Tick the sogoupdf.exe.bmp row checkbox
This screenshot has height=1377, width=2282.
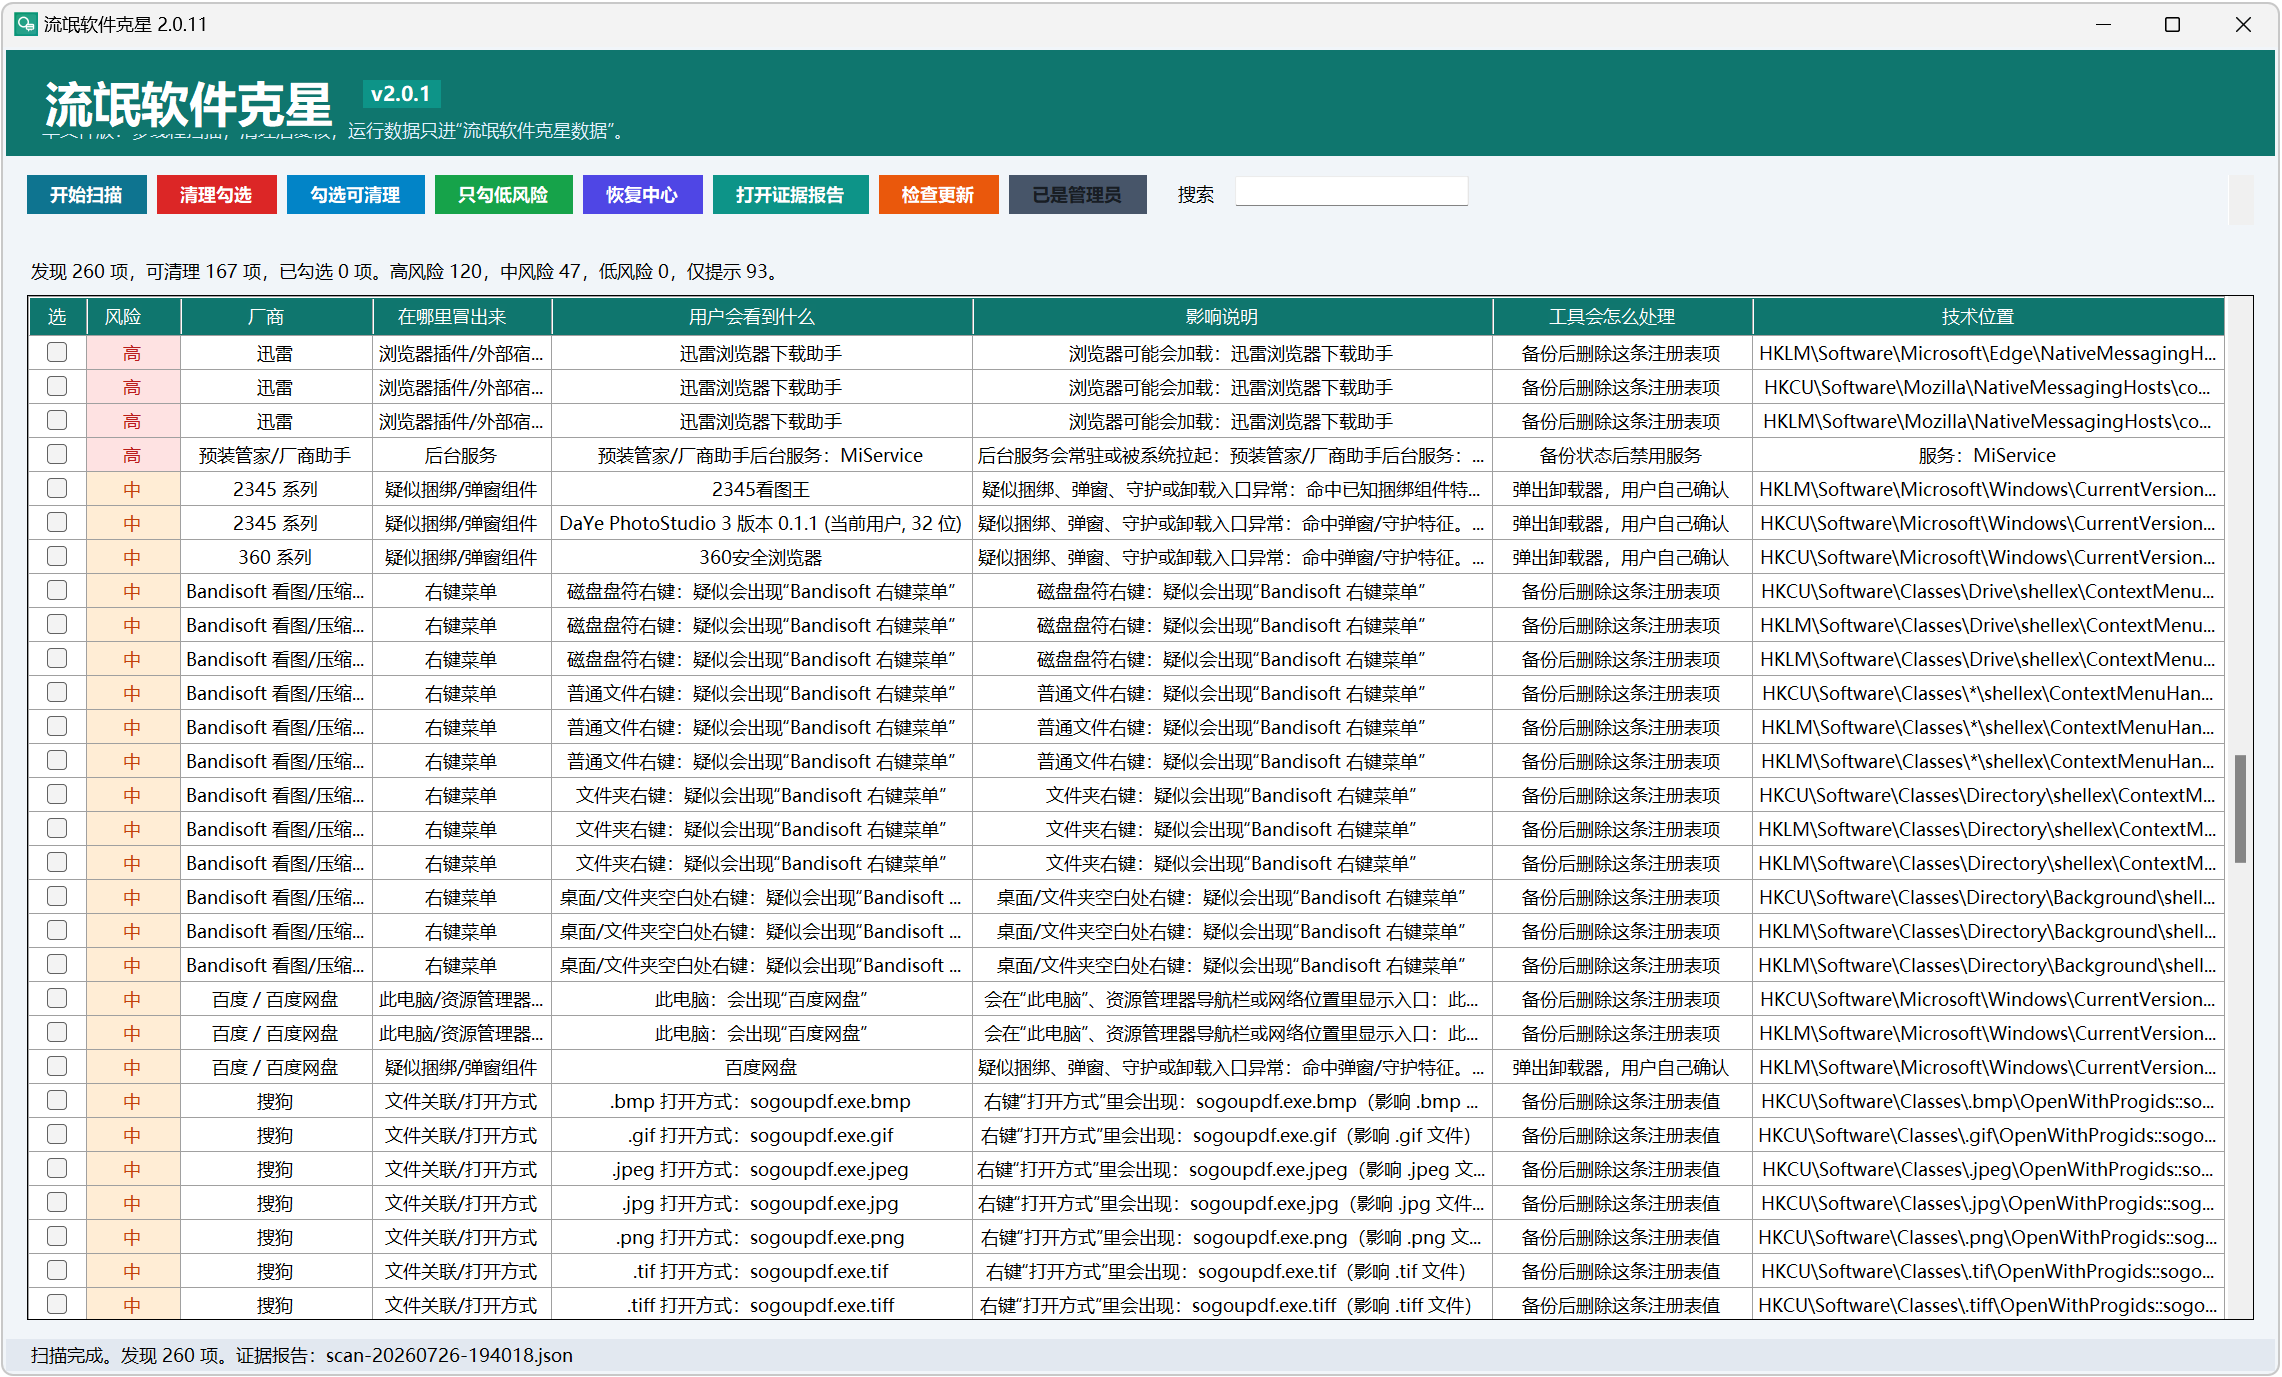coord(57,1100)
